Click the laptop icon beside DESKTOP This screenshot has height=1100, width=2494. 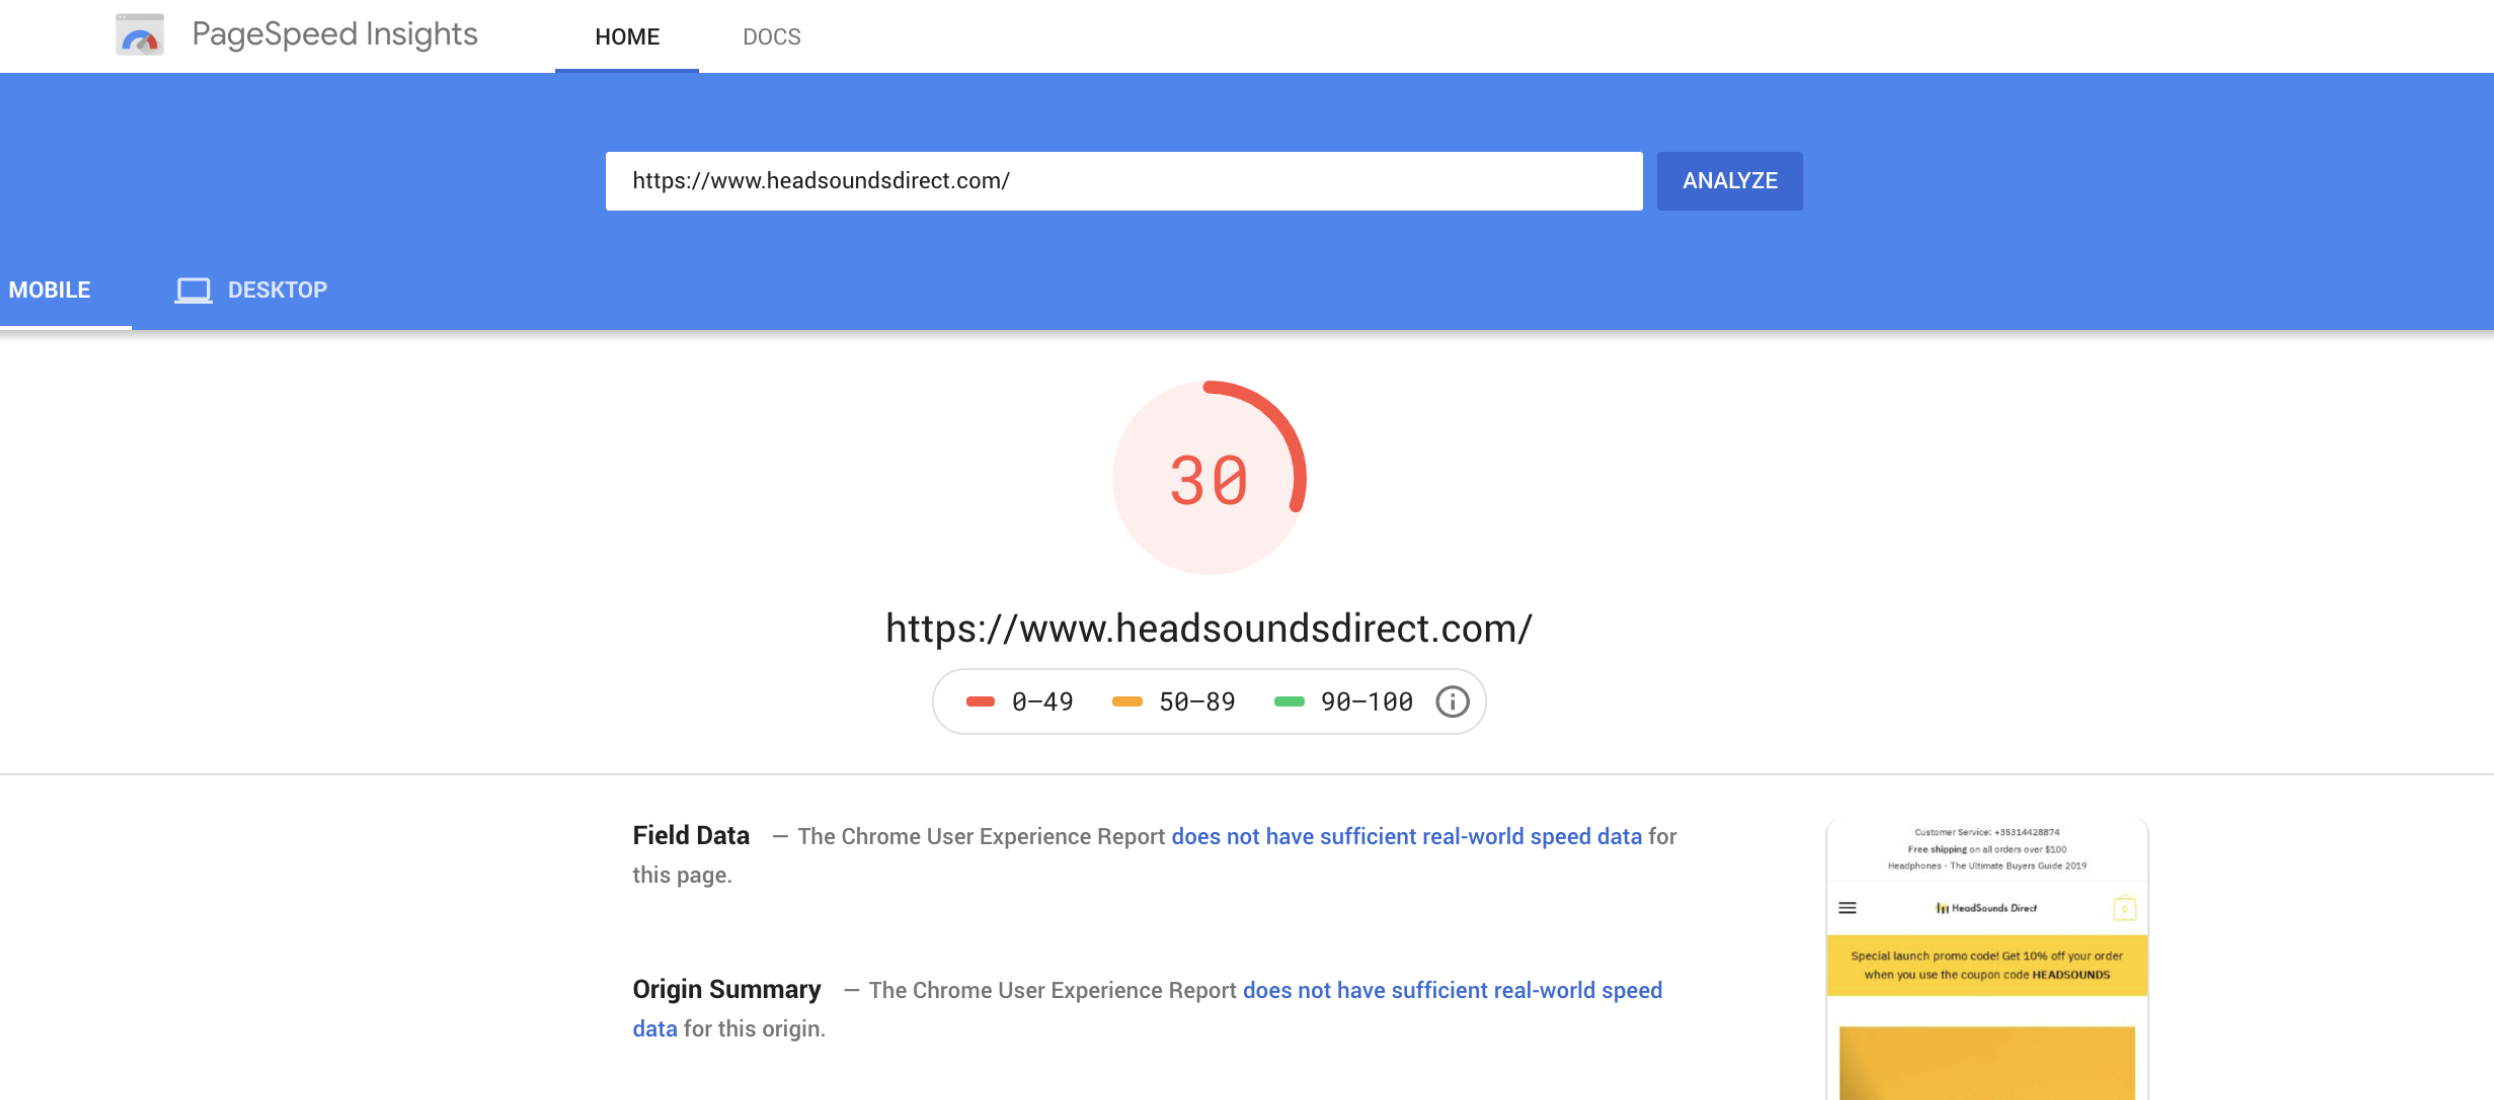point(193,290)
